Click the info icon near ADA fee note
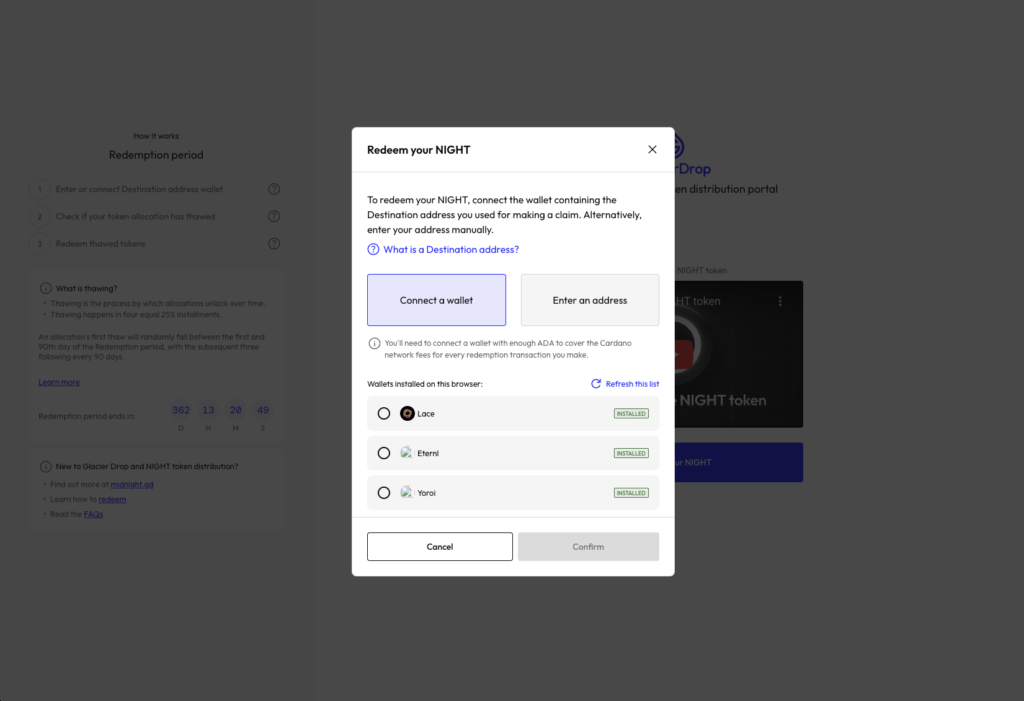The height and width of the screenshot is (701, 1024). (x=374, y=343)
